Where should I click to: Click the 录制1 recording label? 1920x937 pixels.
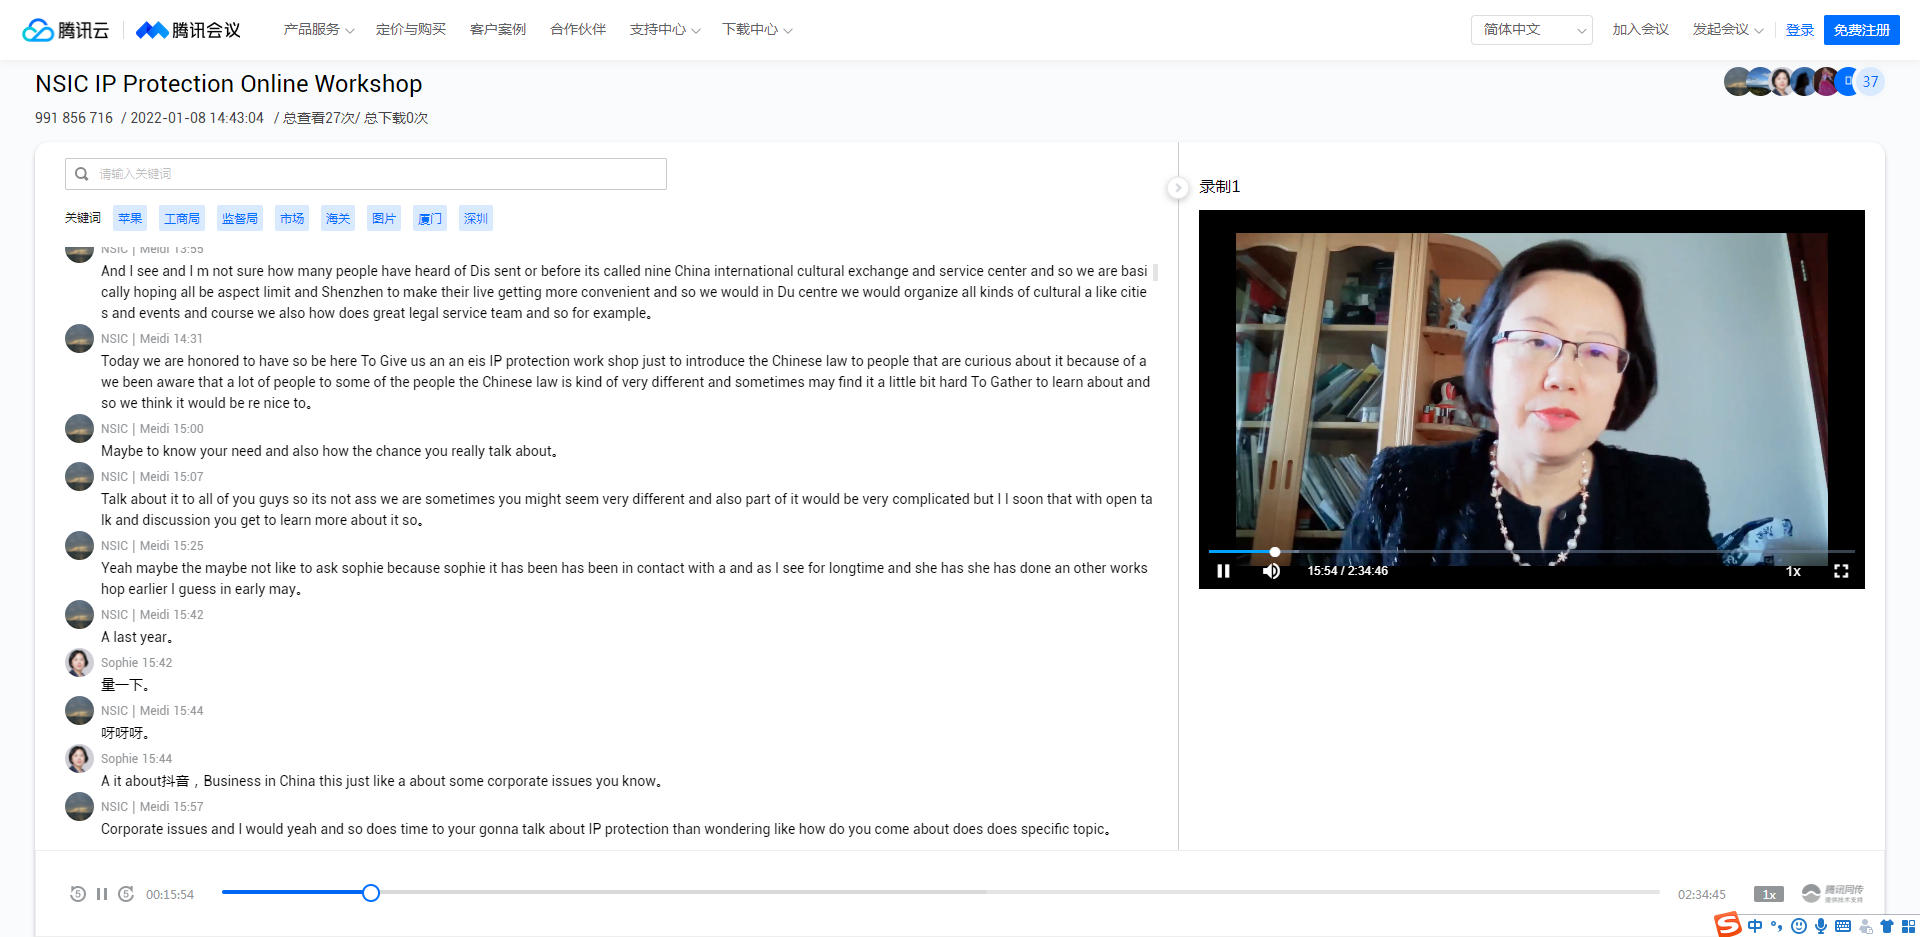(x=1220, y=187)
